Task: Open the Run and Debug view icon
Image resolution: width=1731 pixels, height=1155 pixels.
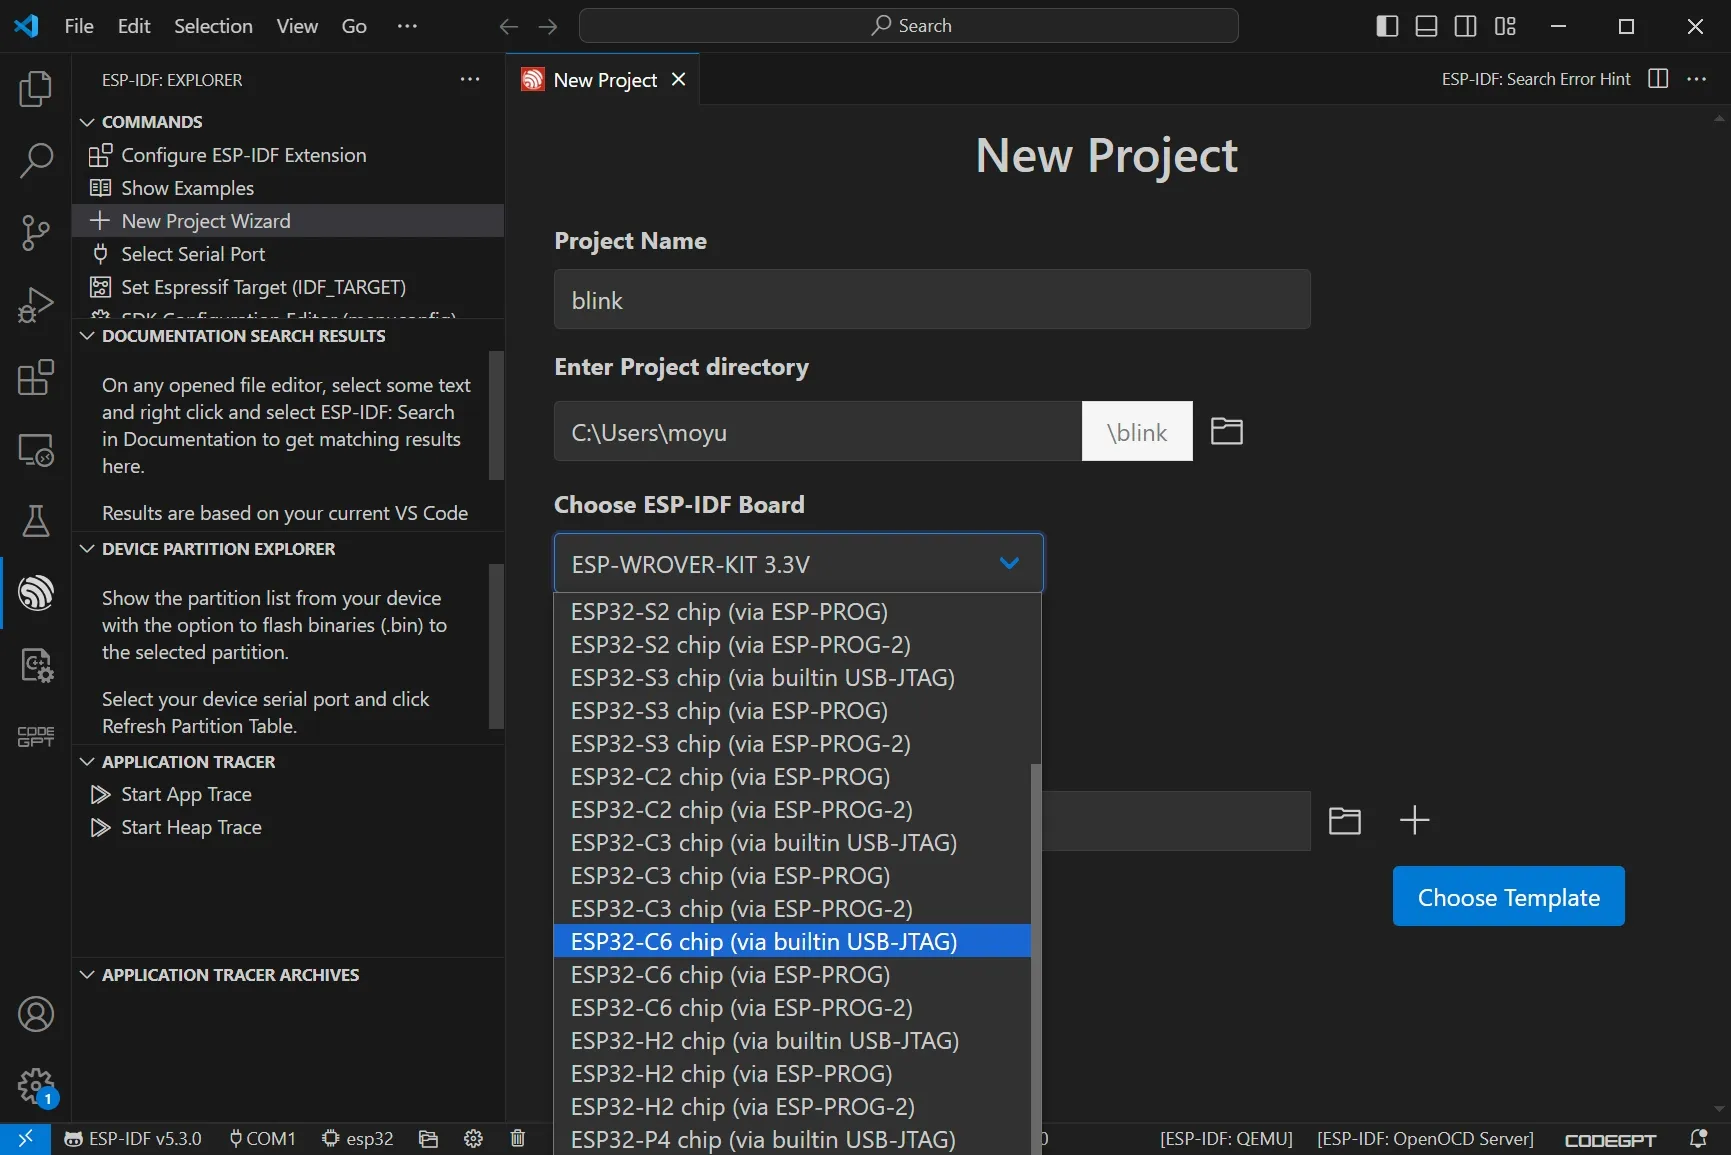Action: pos(36,305)
